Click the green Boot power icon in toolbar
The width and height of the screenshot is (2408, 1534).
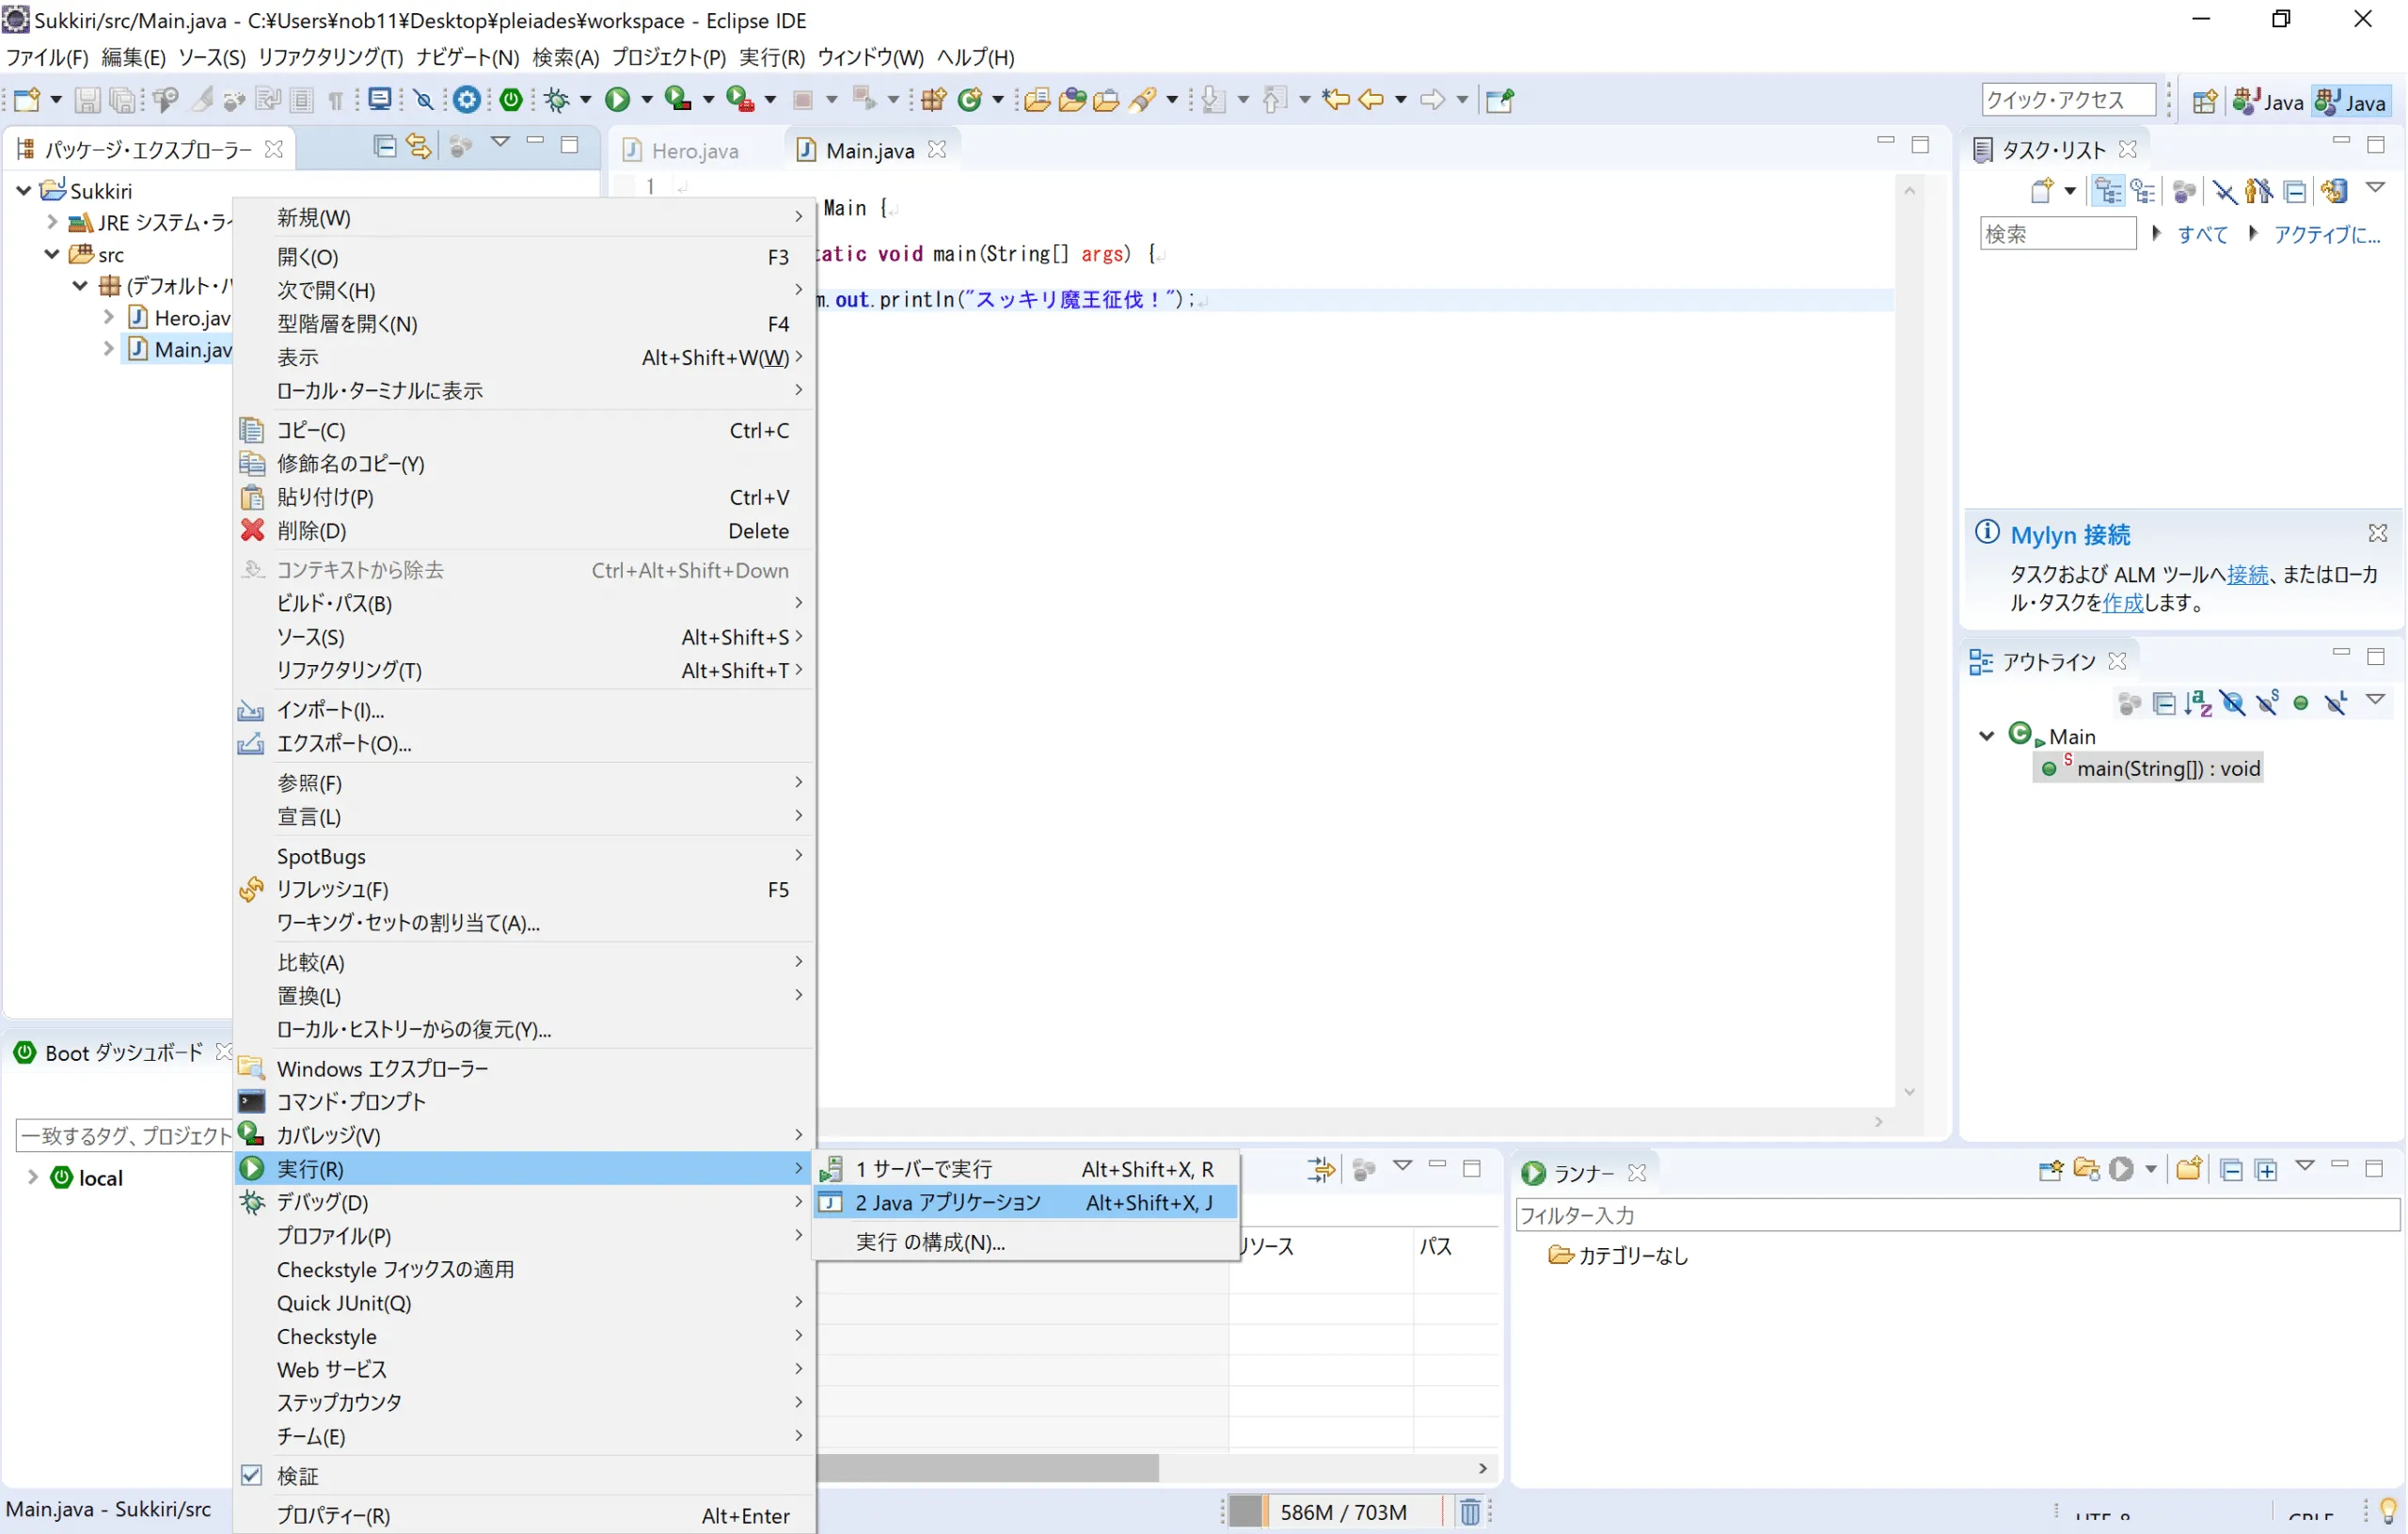tap(511, 100)
